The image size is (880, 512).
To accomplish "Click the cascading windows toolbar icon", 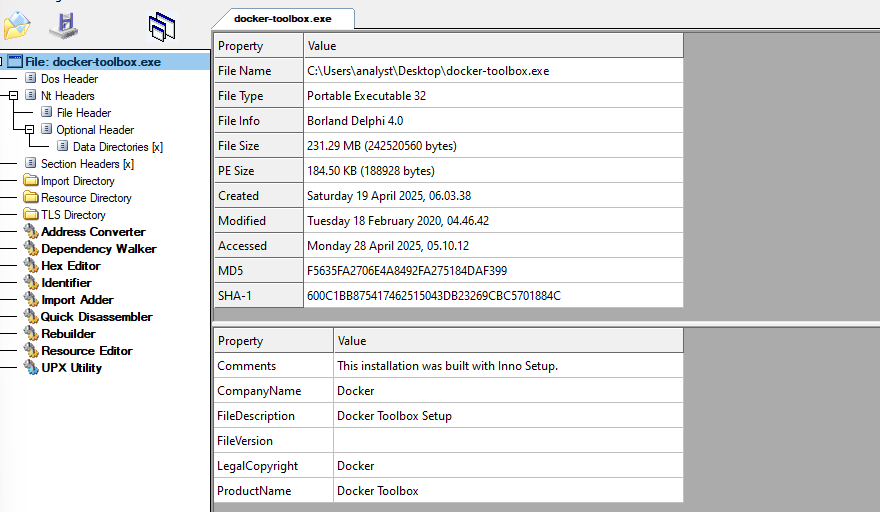I will tap(161, 27).
